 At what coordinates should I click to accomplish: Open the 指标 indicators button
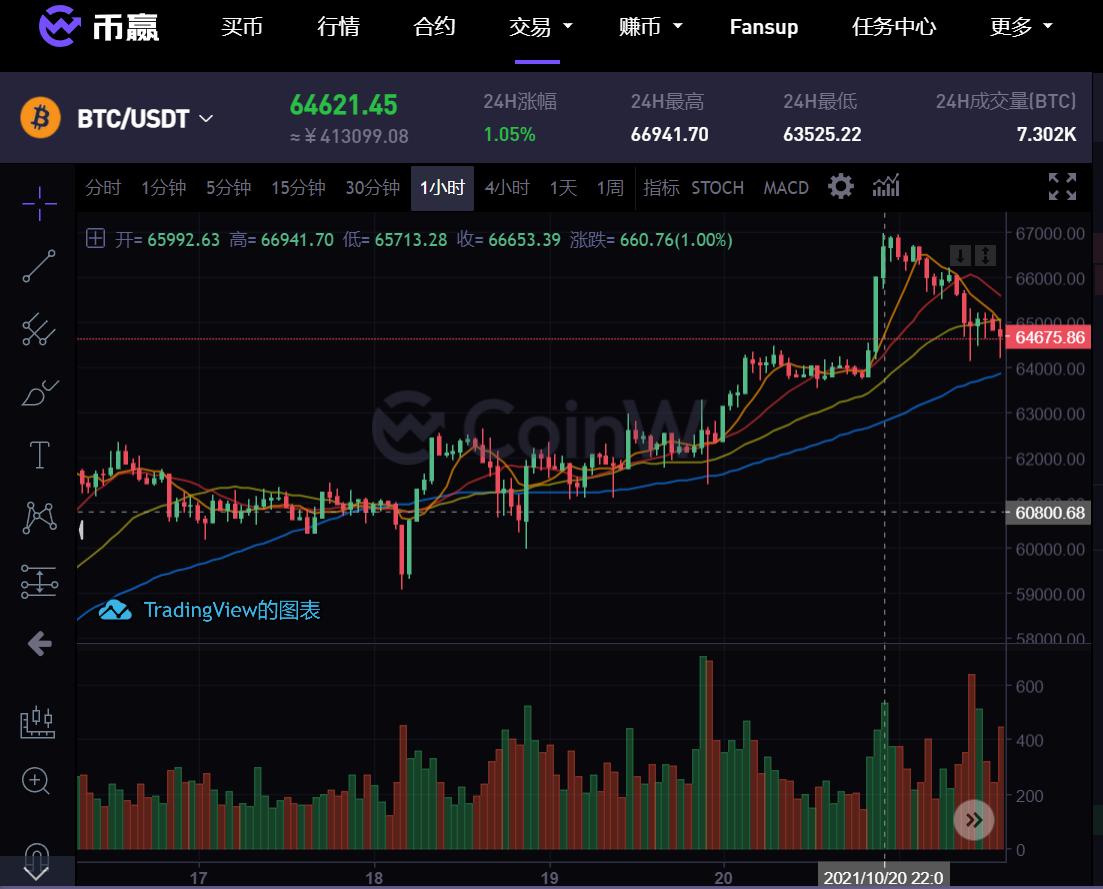661,188
